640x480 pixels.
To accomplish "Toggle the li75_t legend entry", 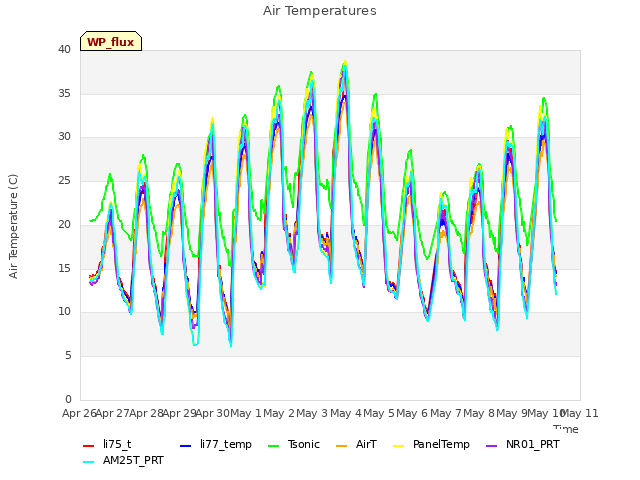I will tap(107, 444).
